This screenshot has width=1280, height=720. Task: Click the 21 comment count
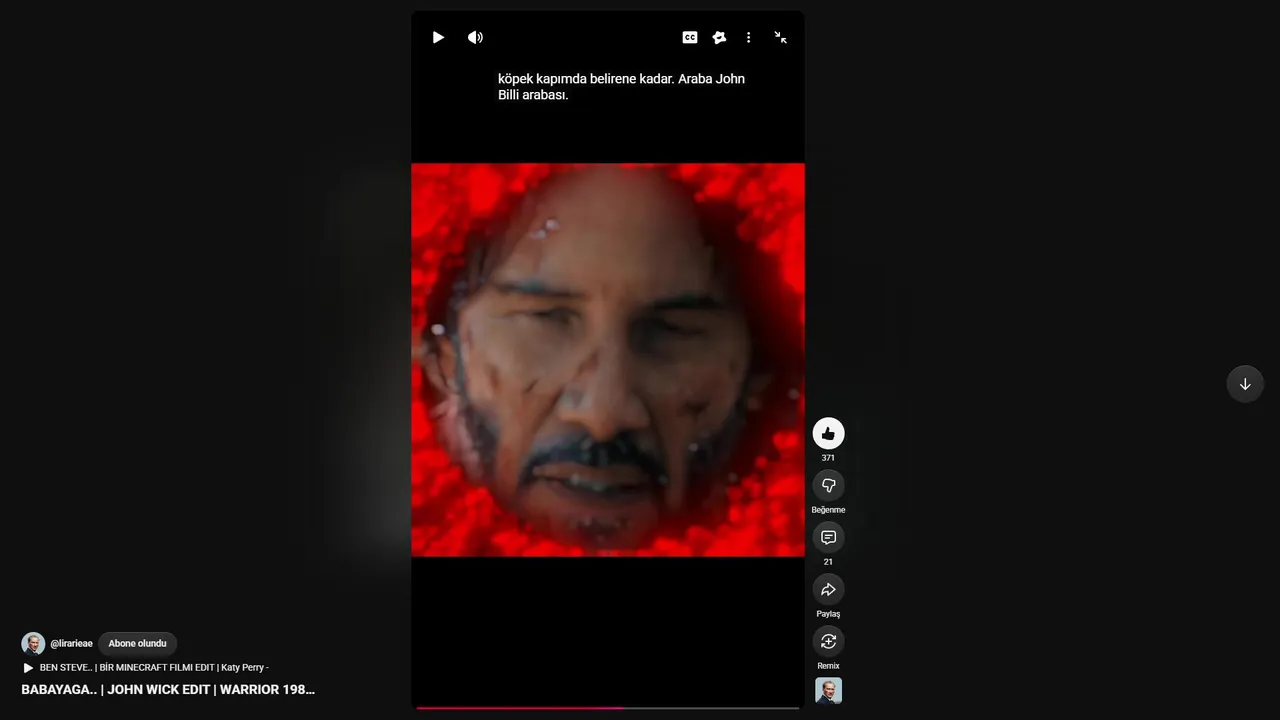pos(828,562)
